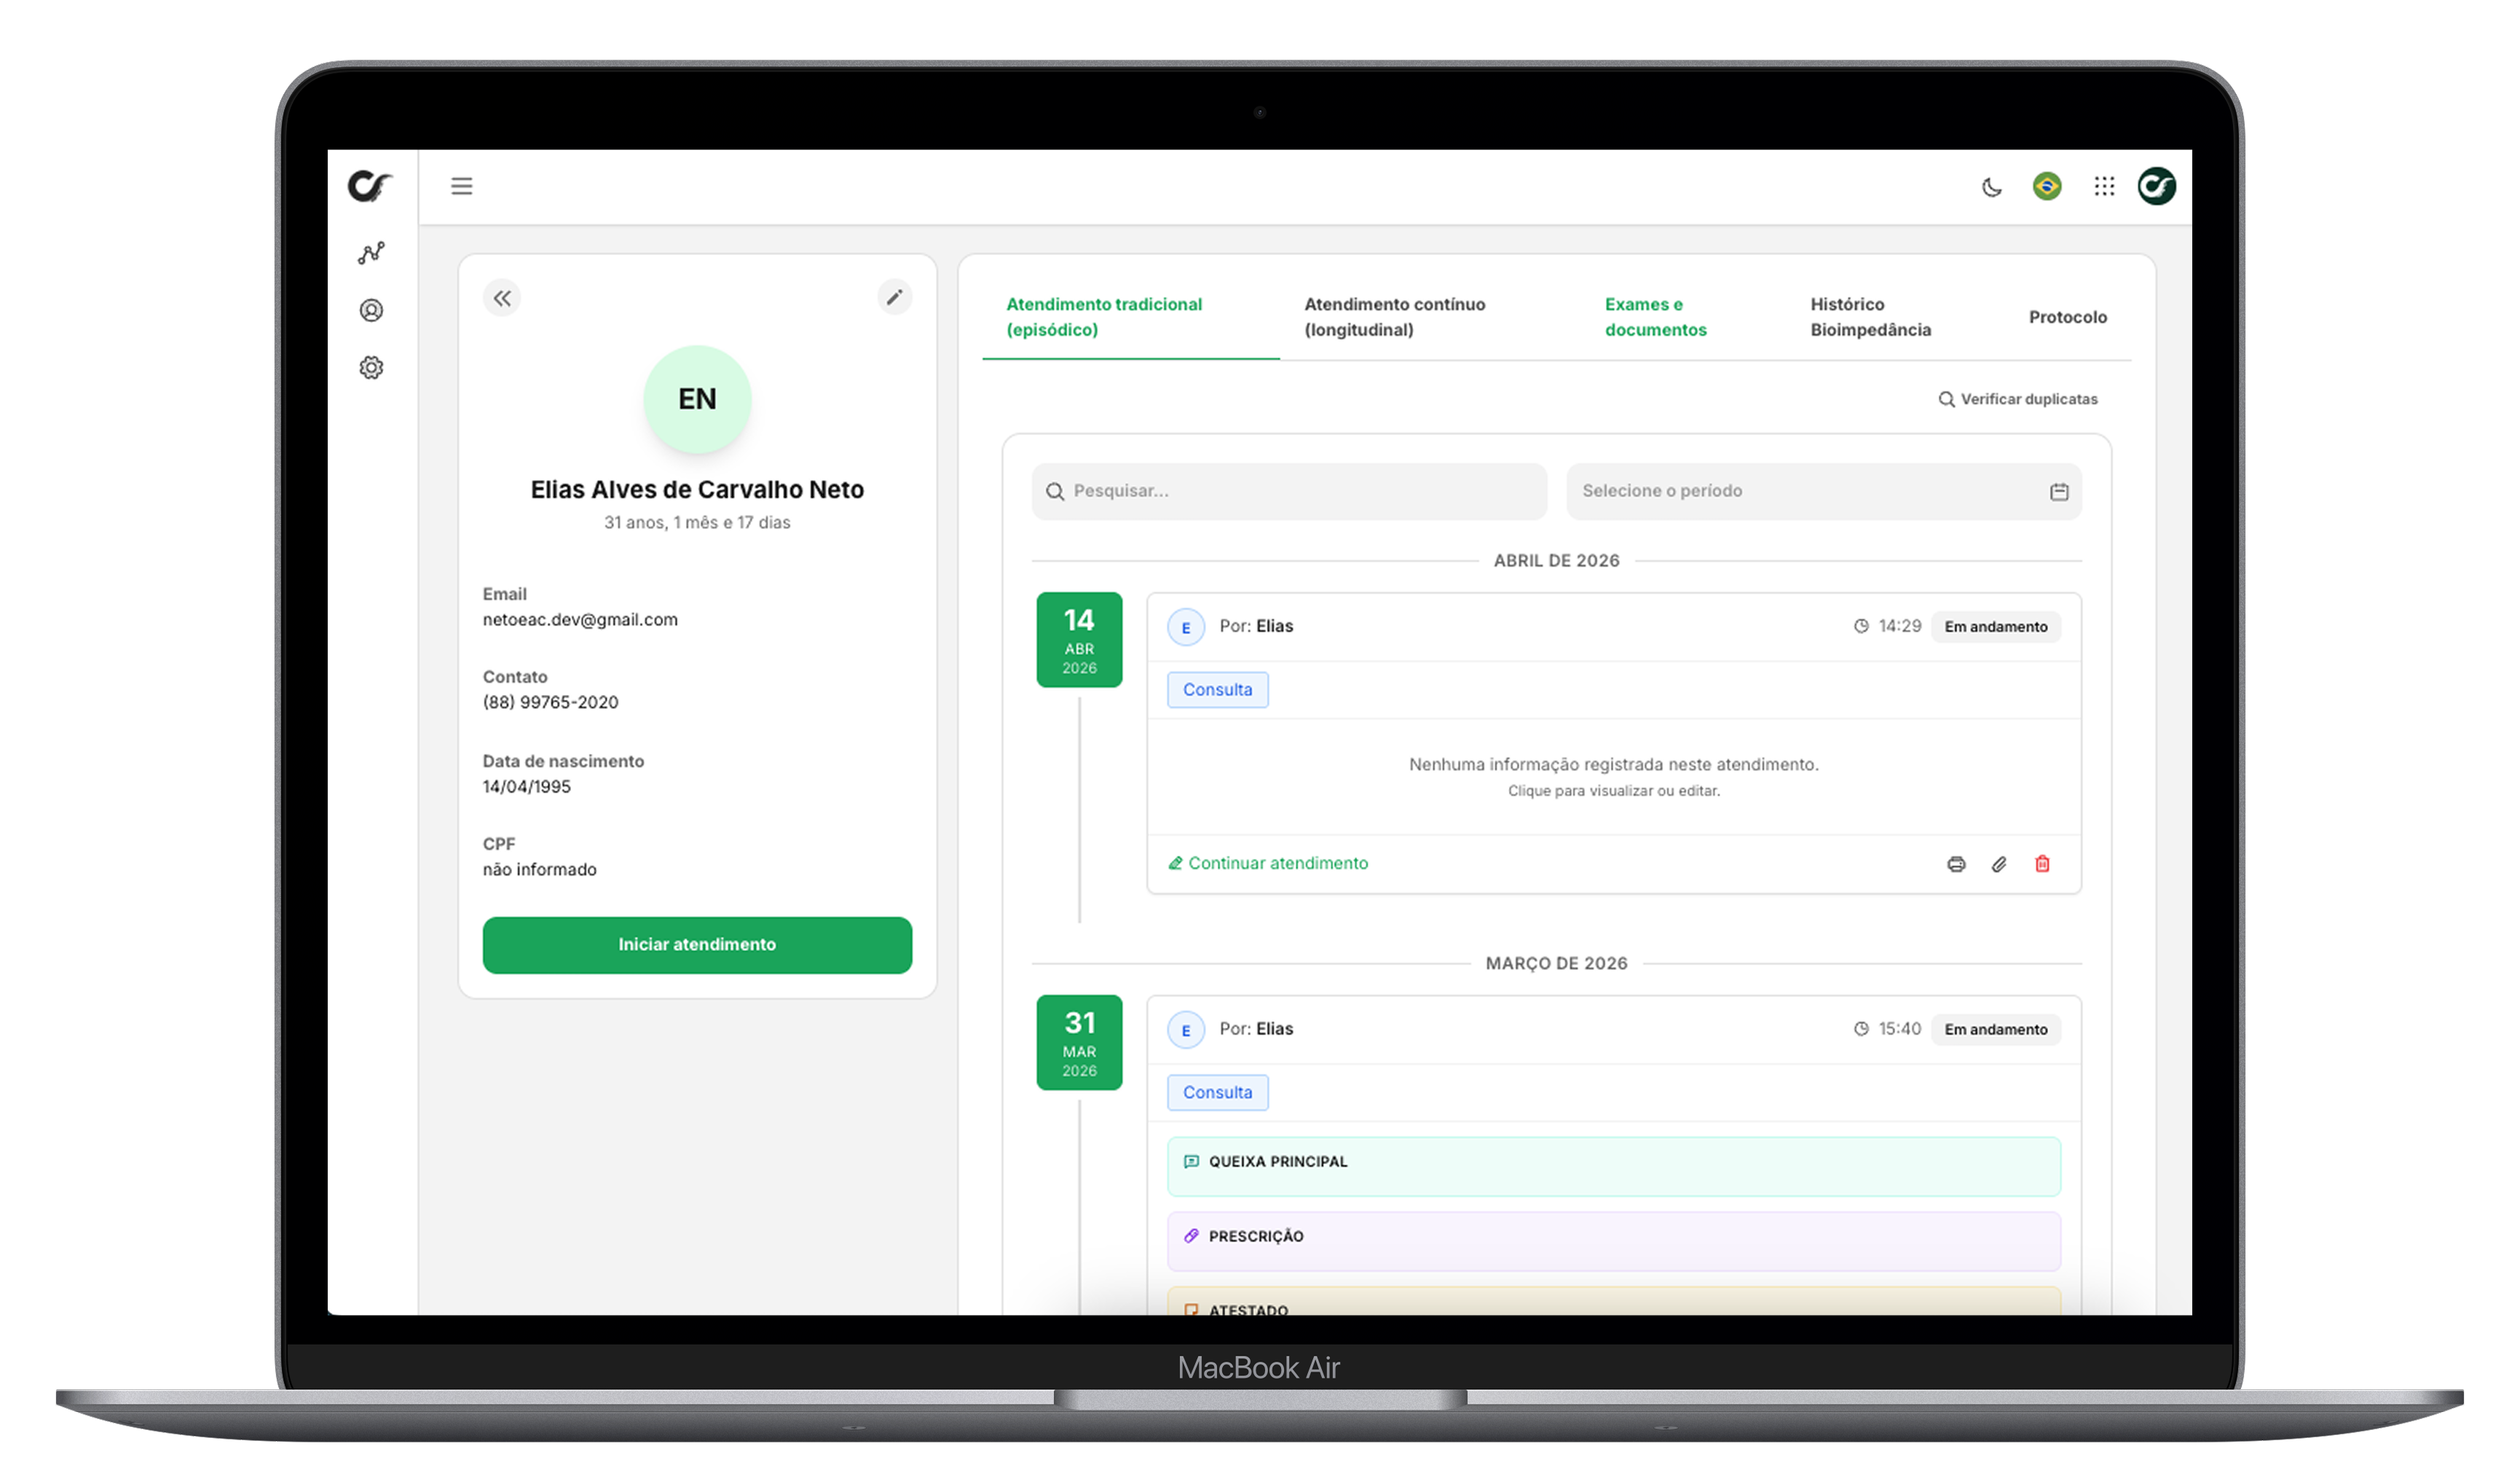Click the phone number (88) 99765-2020

(551, 703)
